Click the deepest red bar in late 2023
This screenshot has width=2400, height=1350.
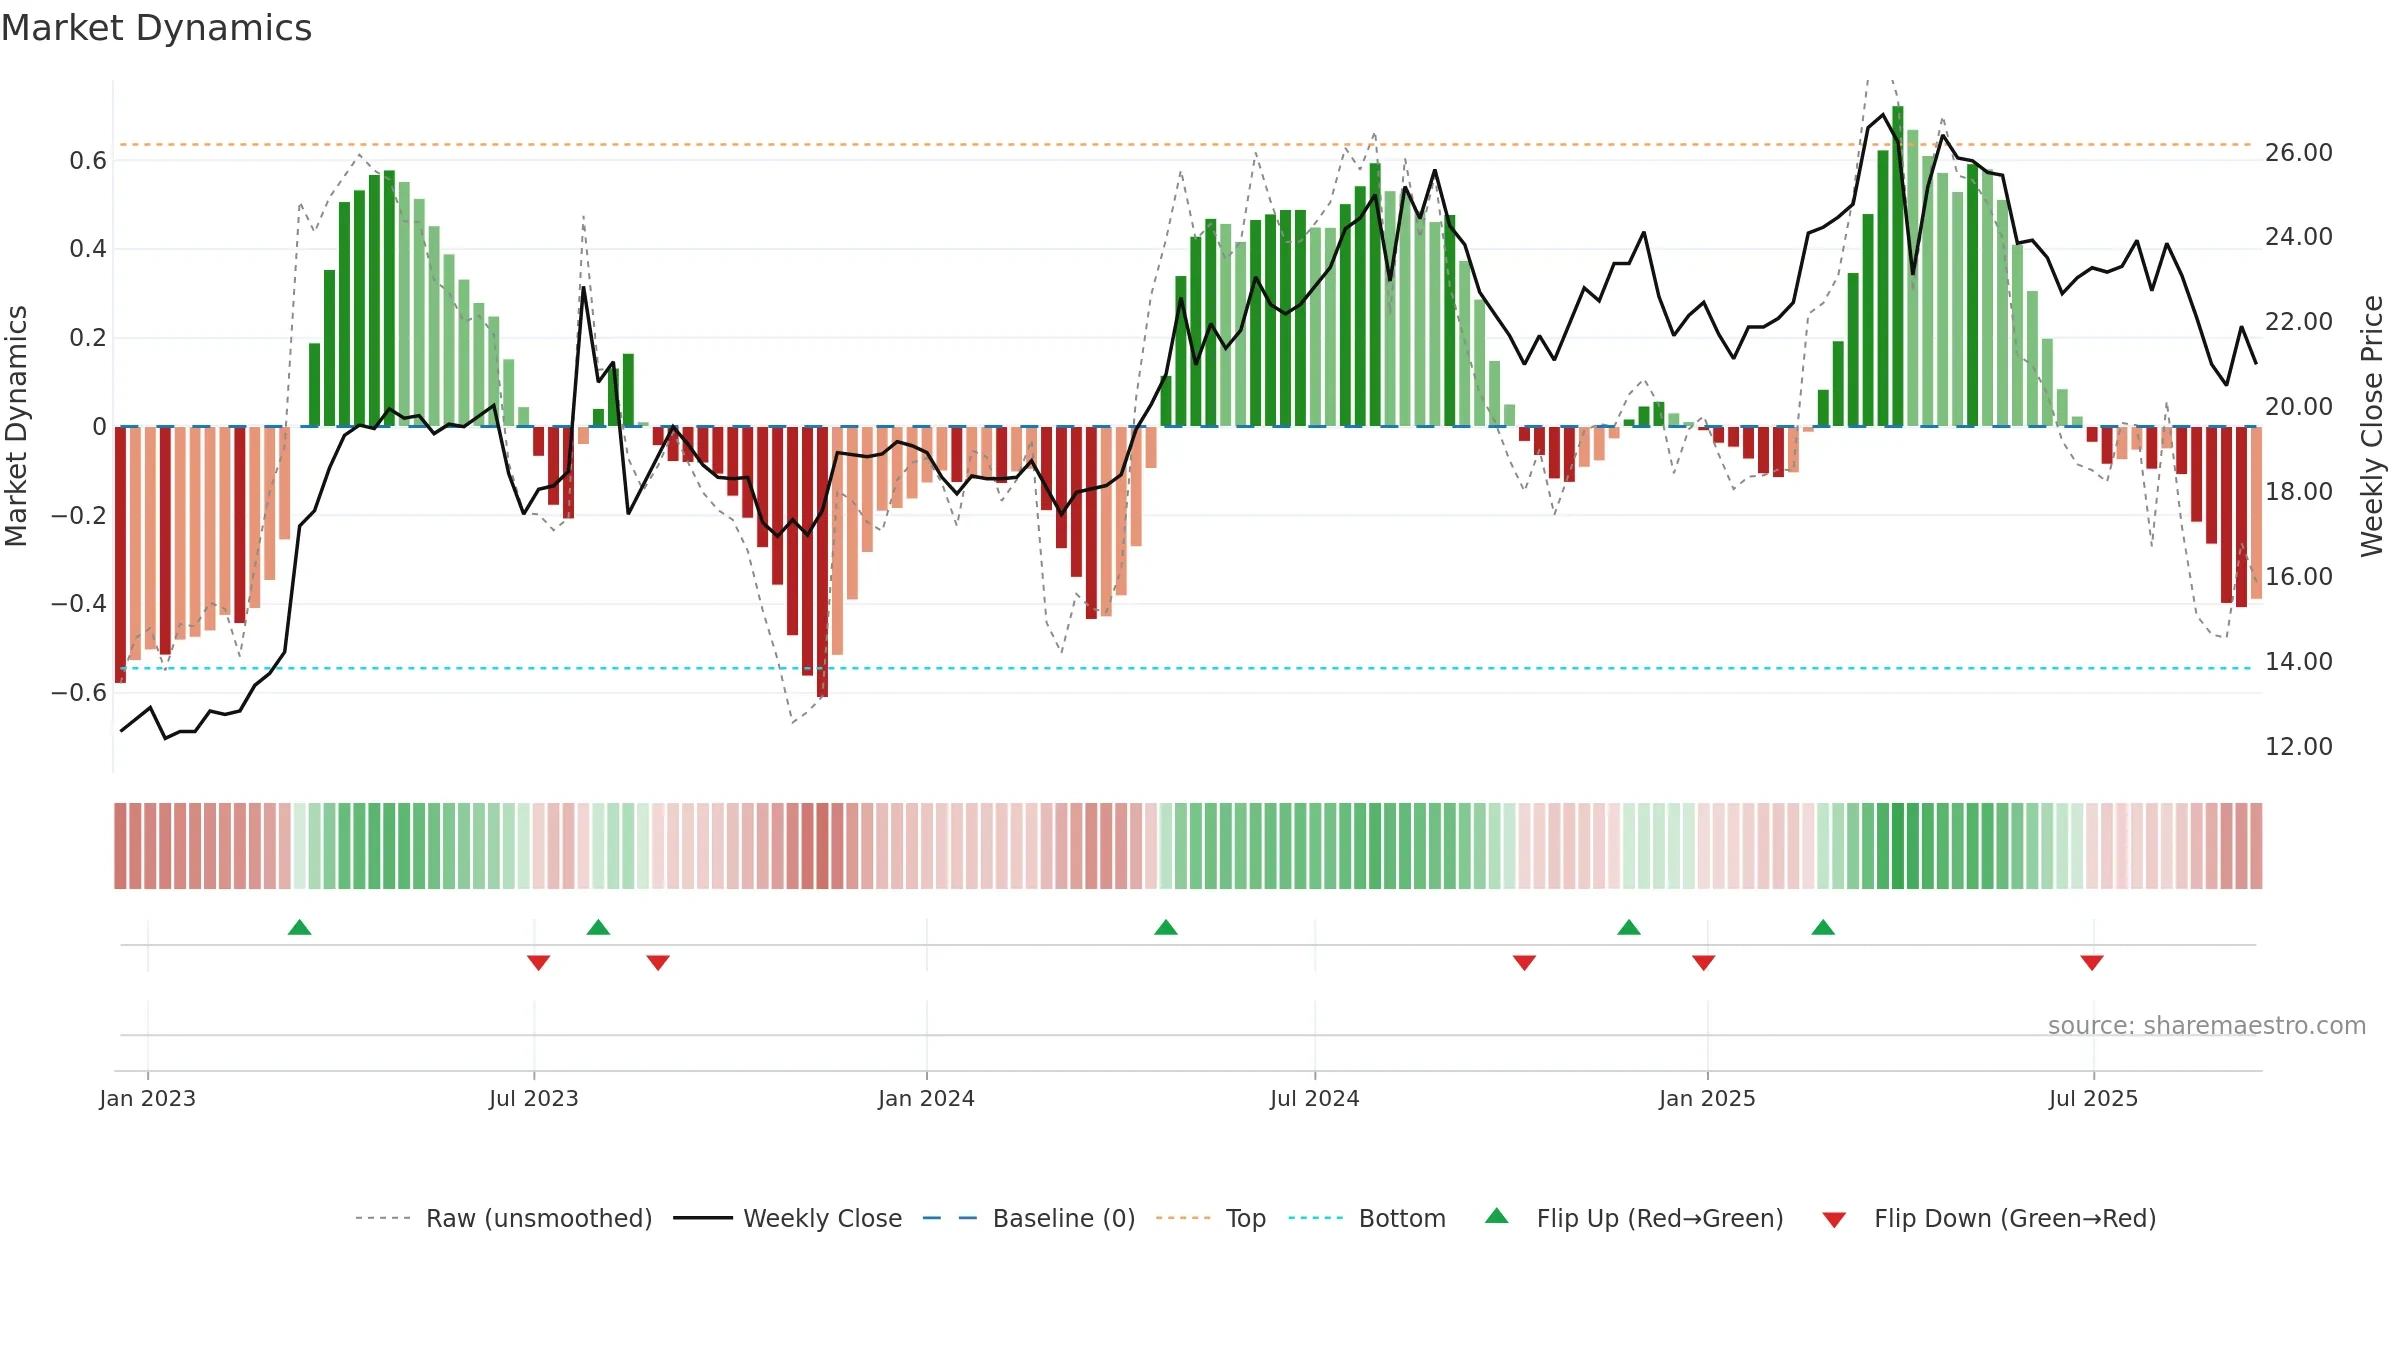822,562
